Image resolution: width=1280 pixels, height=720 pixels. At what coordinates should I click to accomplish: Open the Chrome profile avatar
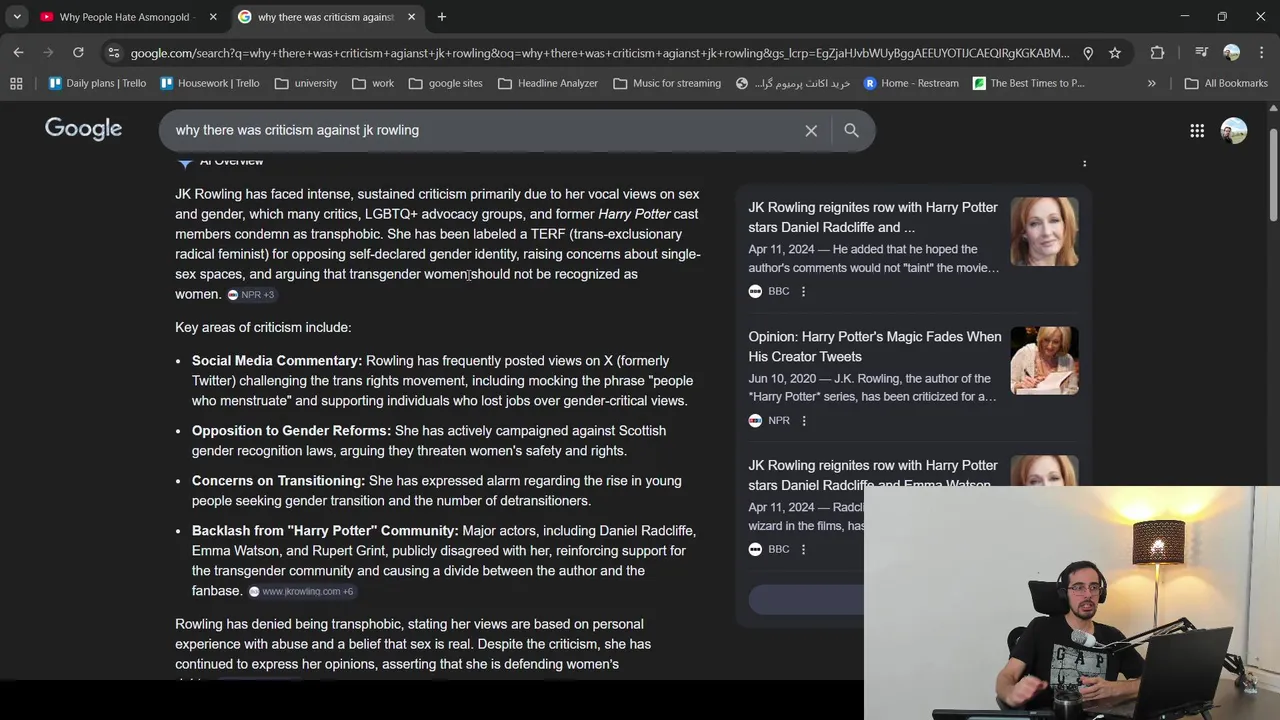tap(1231, 53)
